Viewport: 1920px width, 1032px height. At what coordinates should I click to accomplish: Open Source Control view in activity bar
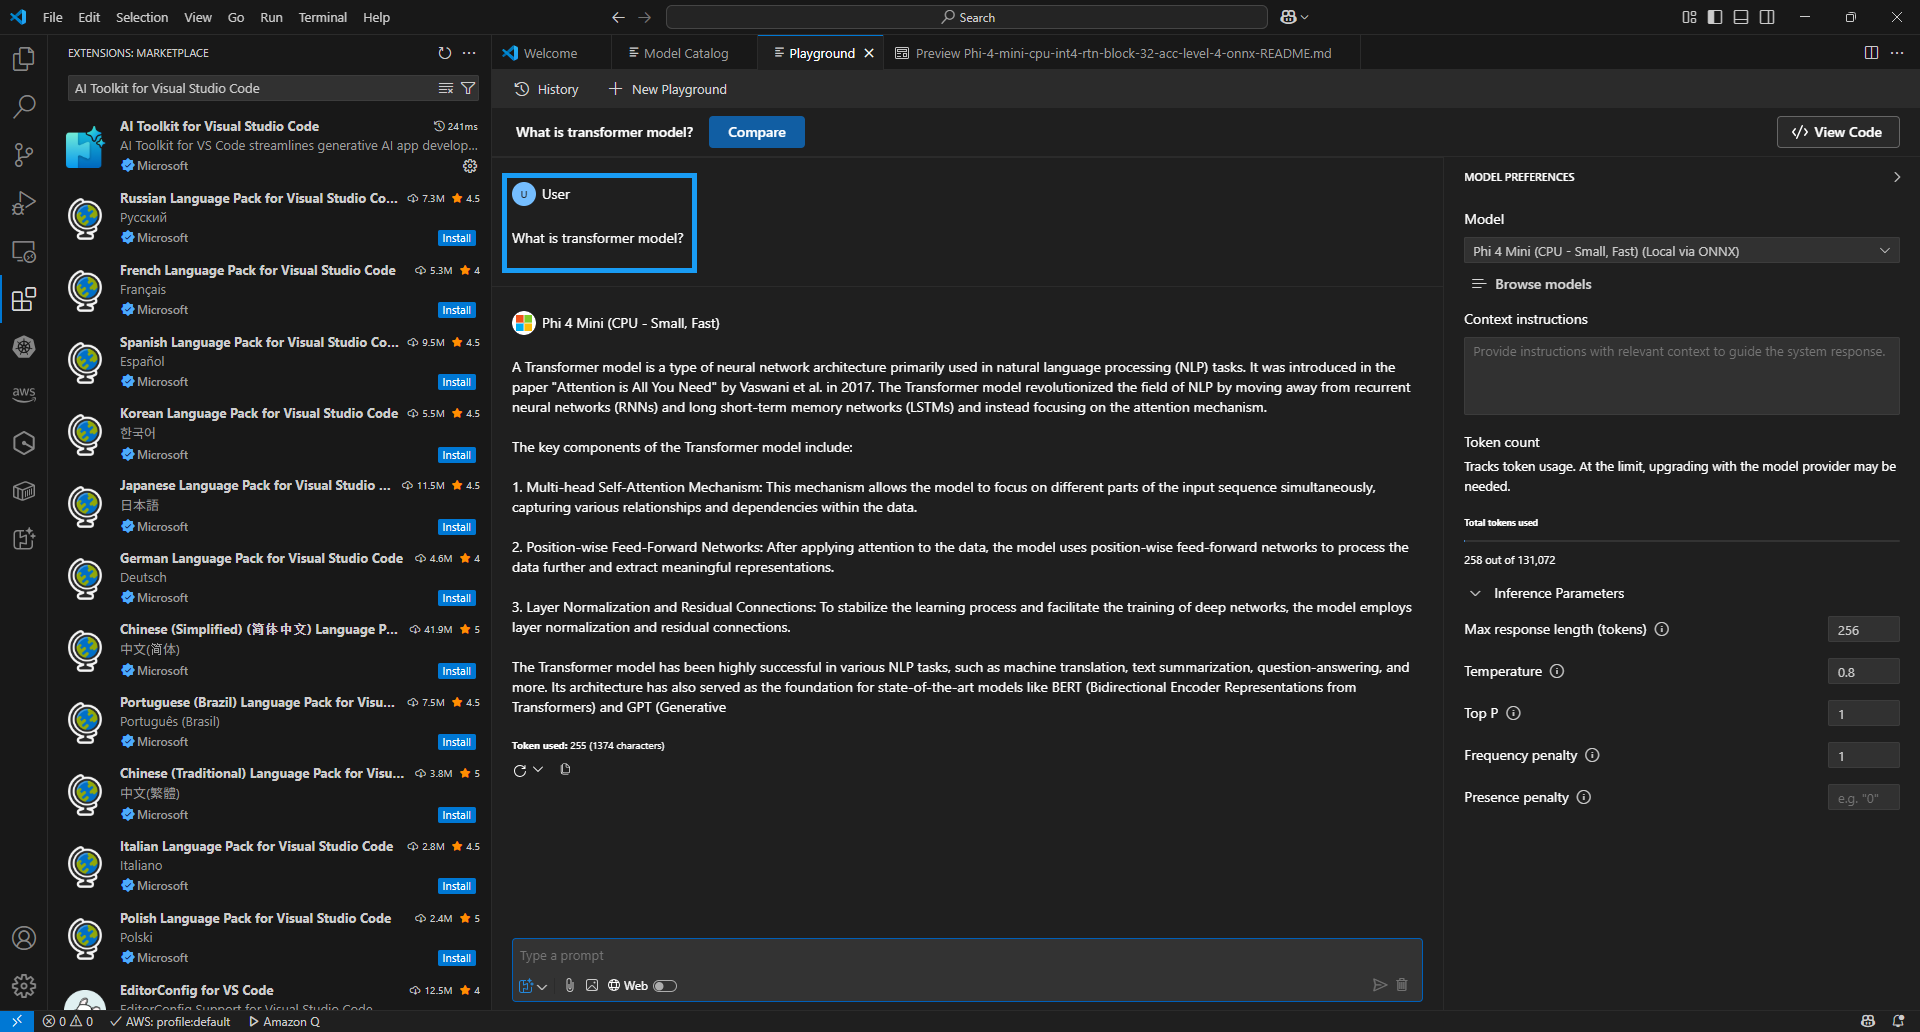[24, 154]
